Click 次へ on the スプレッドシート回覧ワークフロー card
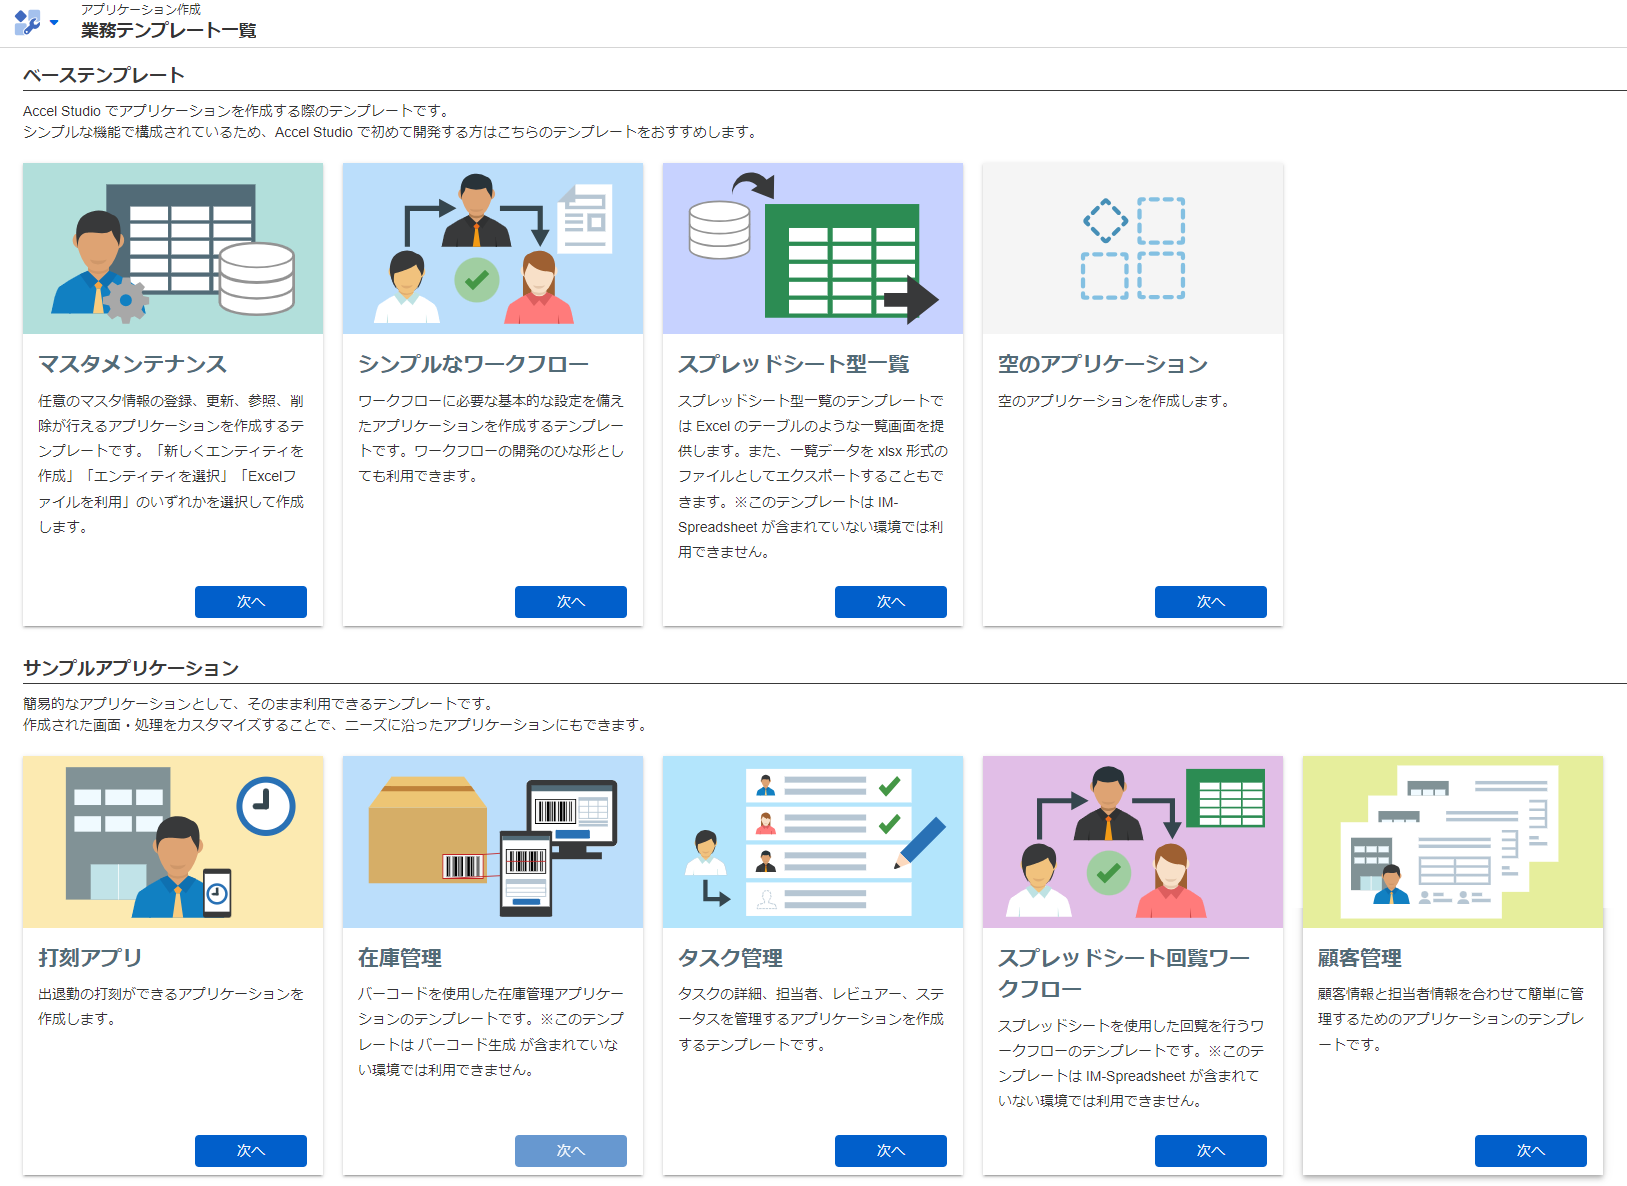This screenshot has width=1627, height=1186. (1211, 1151)
